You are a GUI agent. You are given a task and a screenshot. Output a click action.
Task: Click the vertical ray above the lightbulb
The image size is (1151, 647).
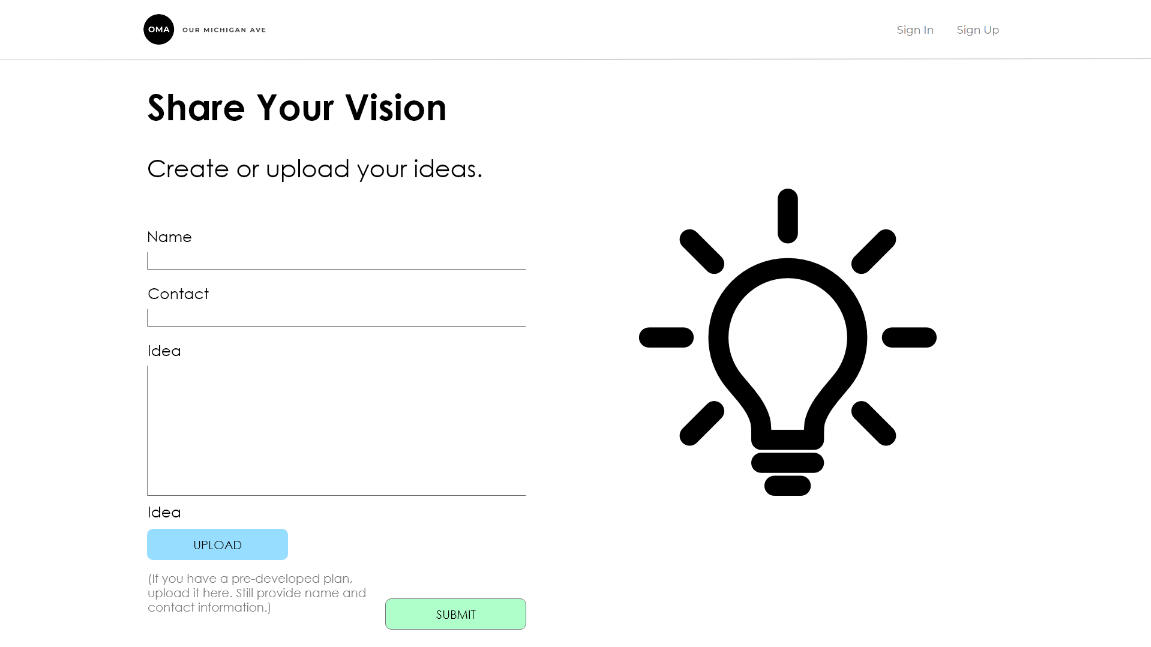point(787,215)
